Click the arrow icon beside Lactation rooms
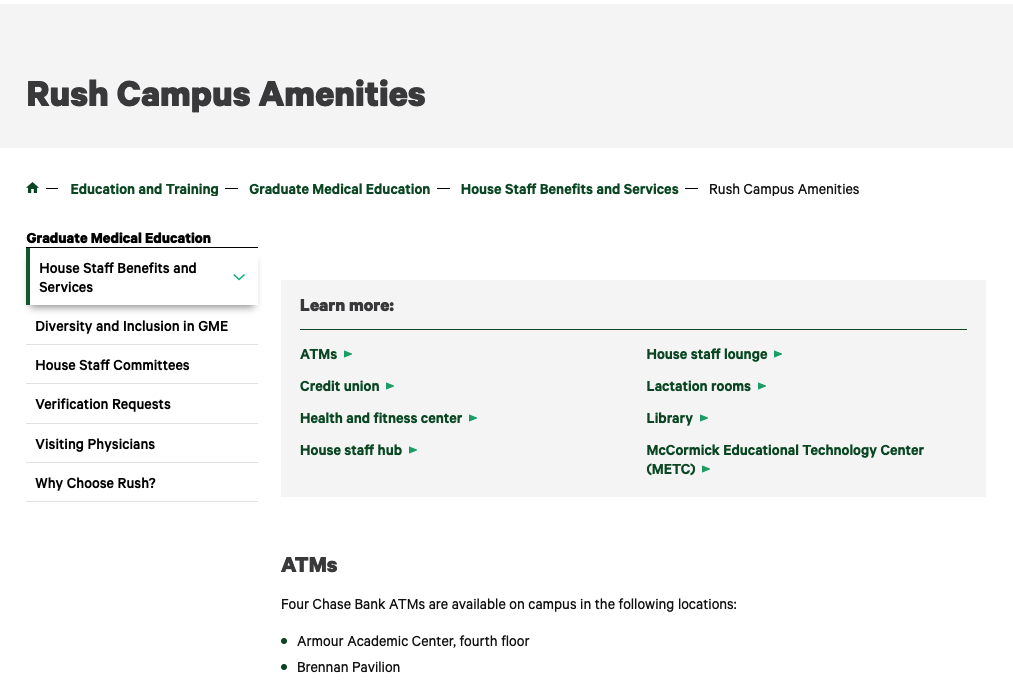Screen dimensions: 1013x680 click(762, 386)
